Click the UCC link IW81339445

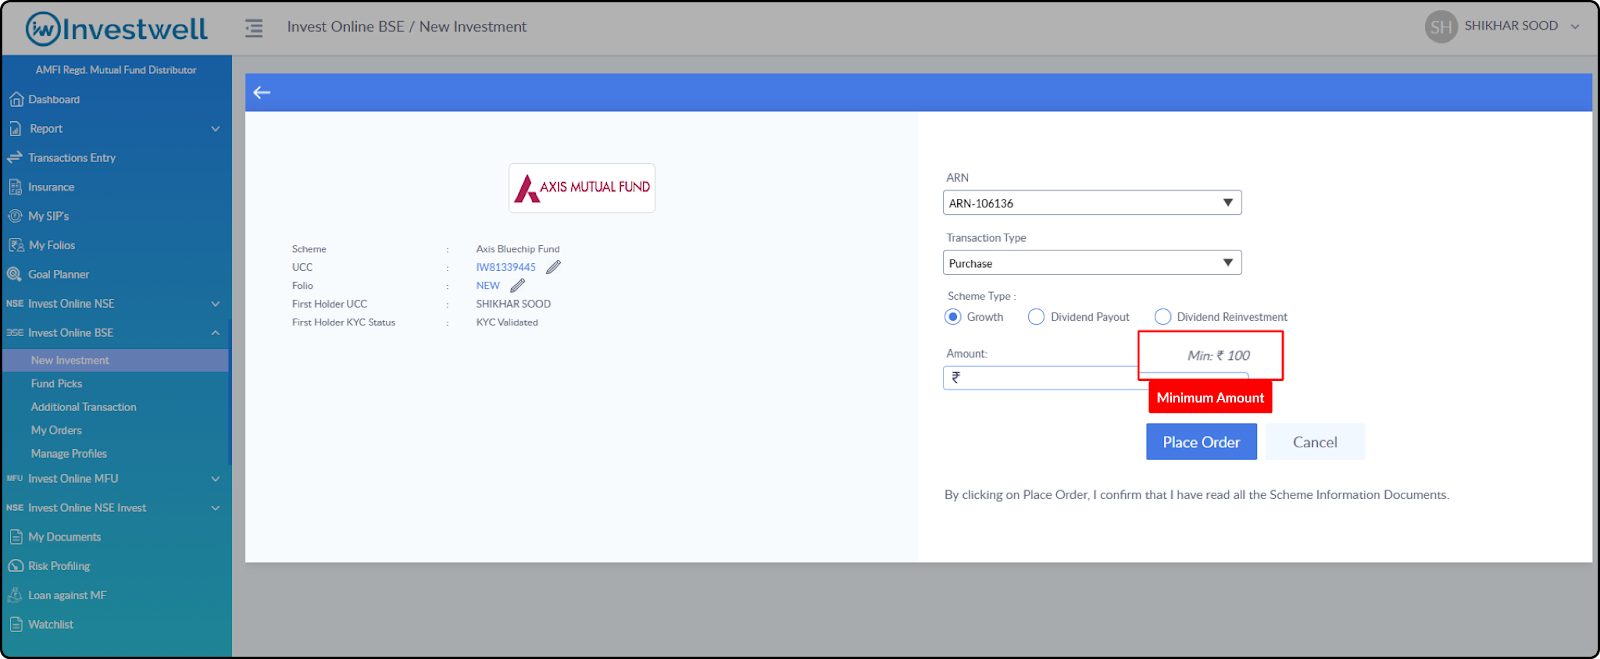pyautogui.click(x=506, y=268)
